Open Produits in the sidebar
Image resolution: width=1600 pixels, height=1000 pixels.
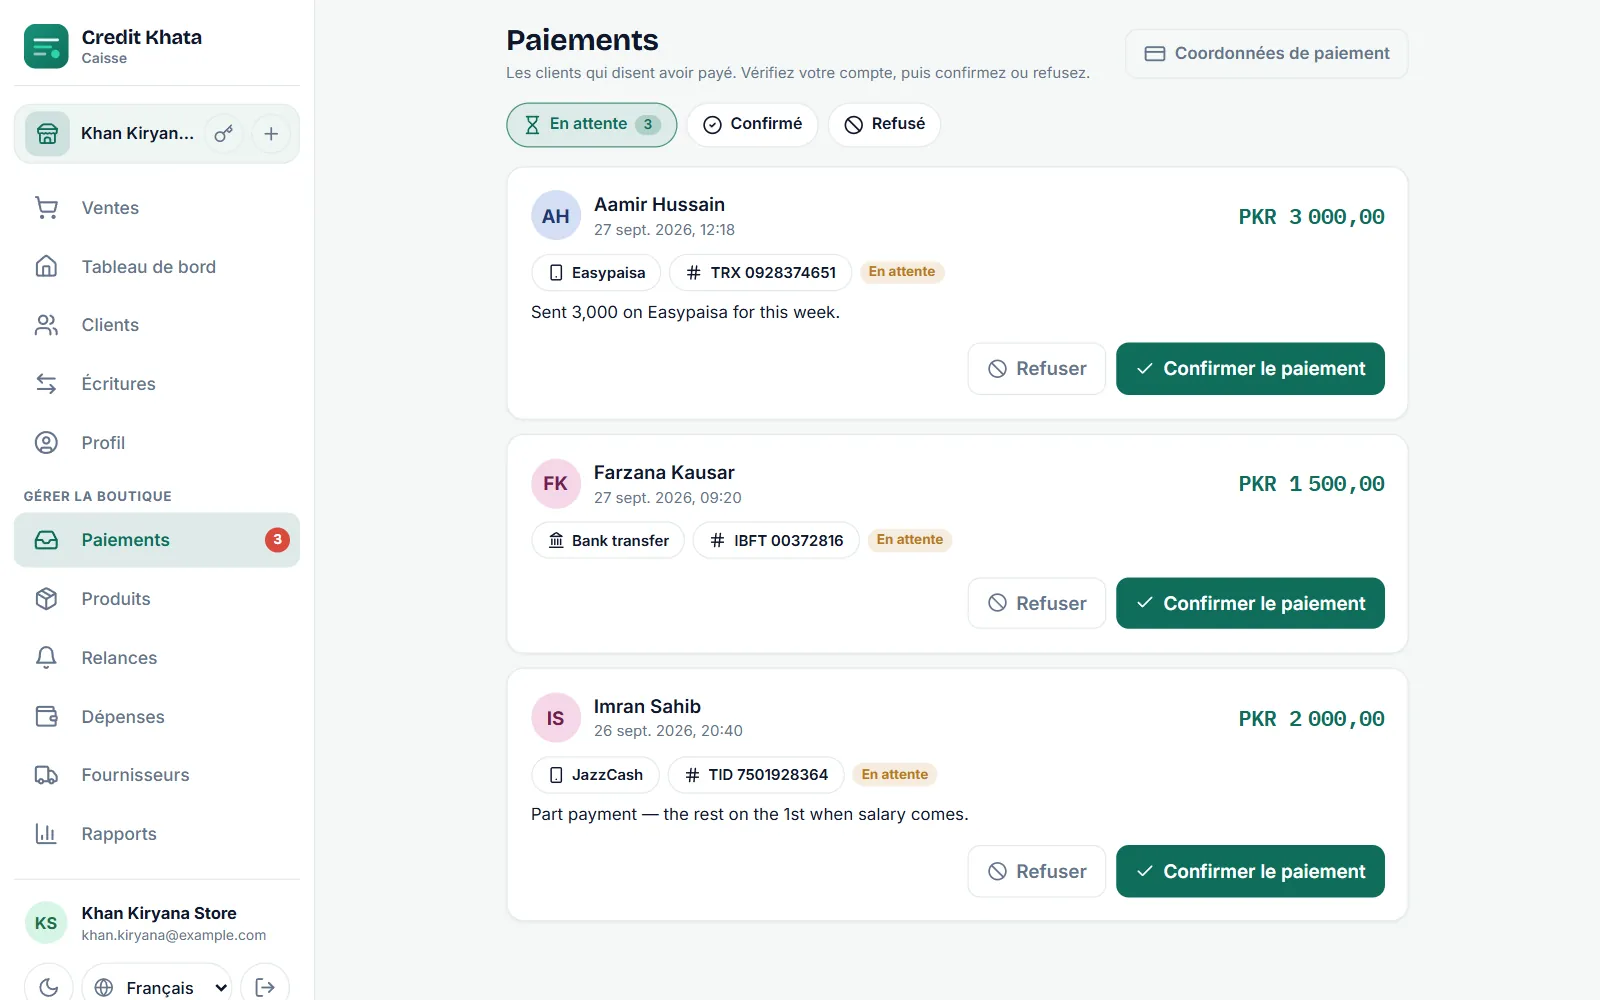157,599
